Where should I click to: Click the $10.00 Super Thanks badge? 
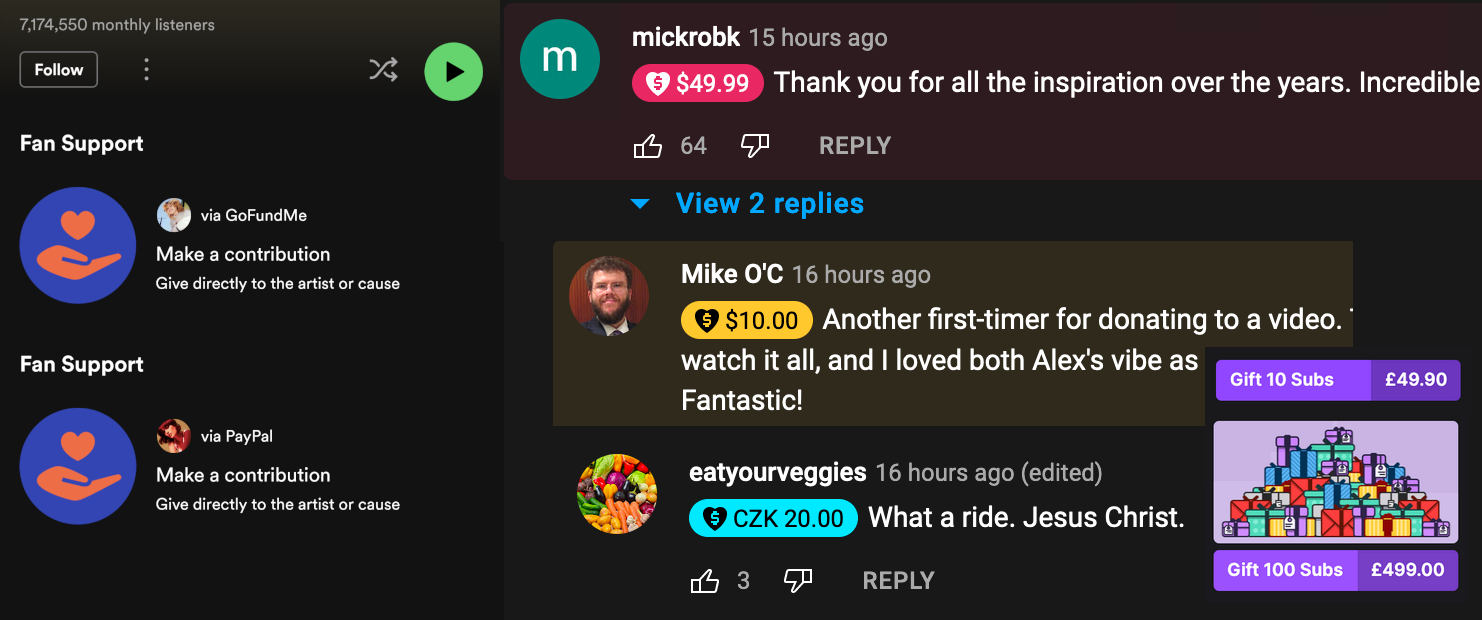[x=746, y=320]
